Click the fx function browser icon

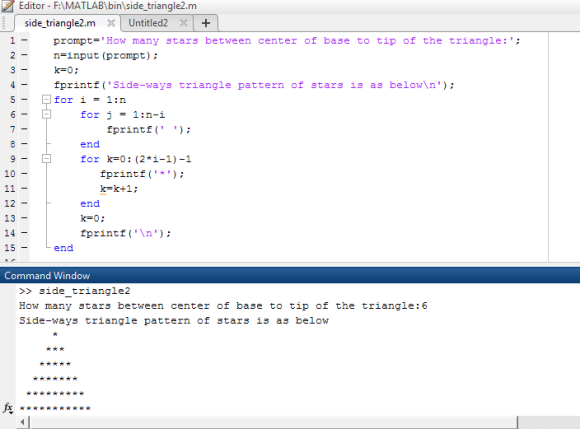(8, 408)
